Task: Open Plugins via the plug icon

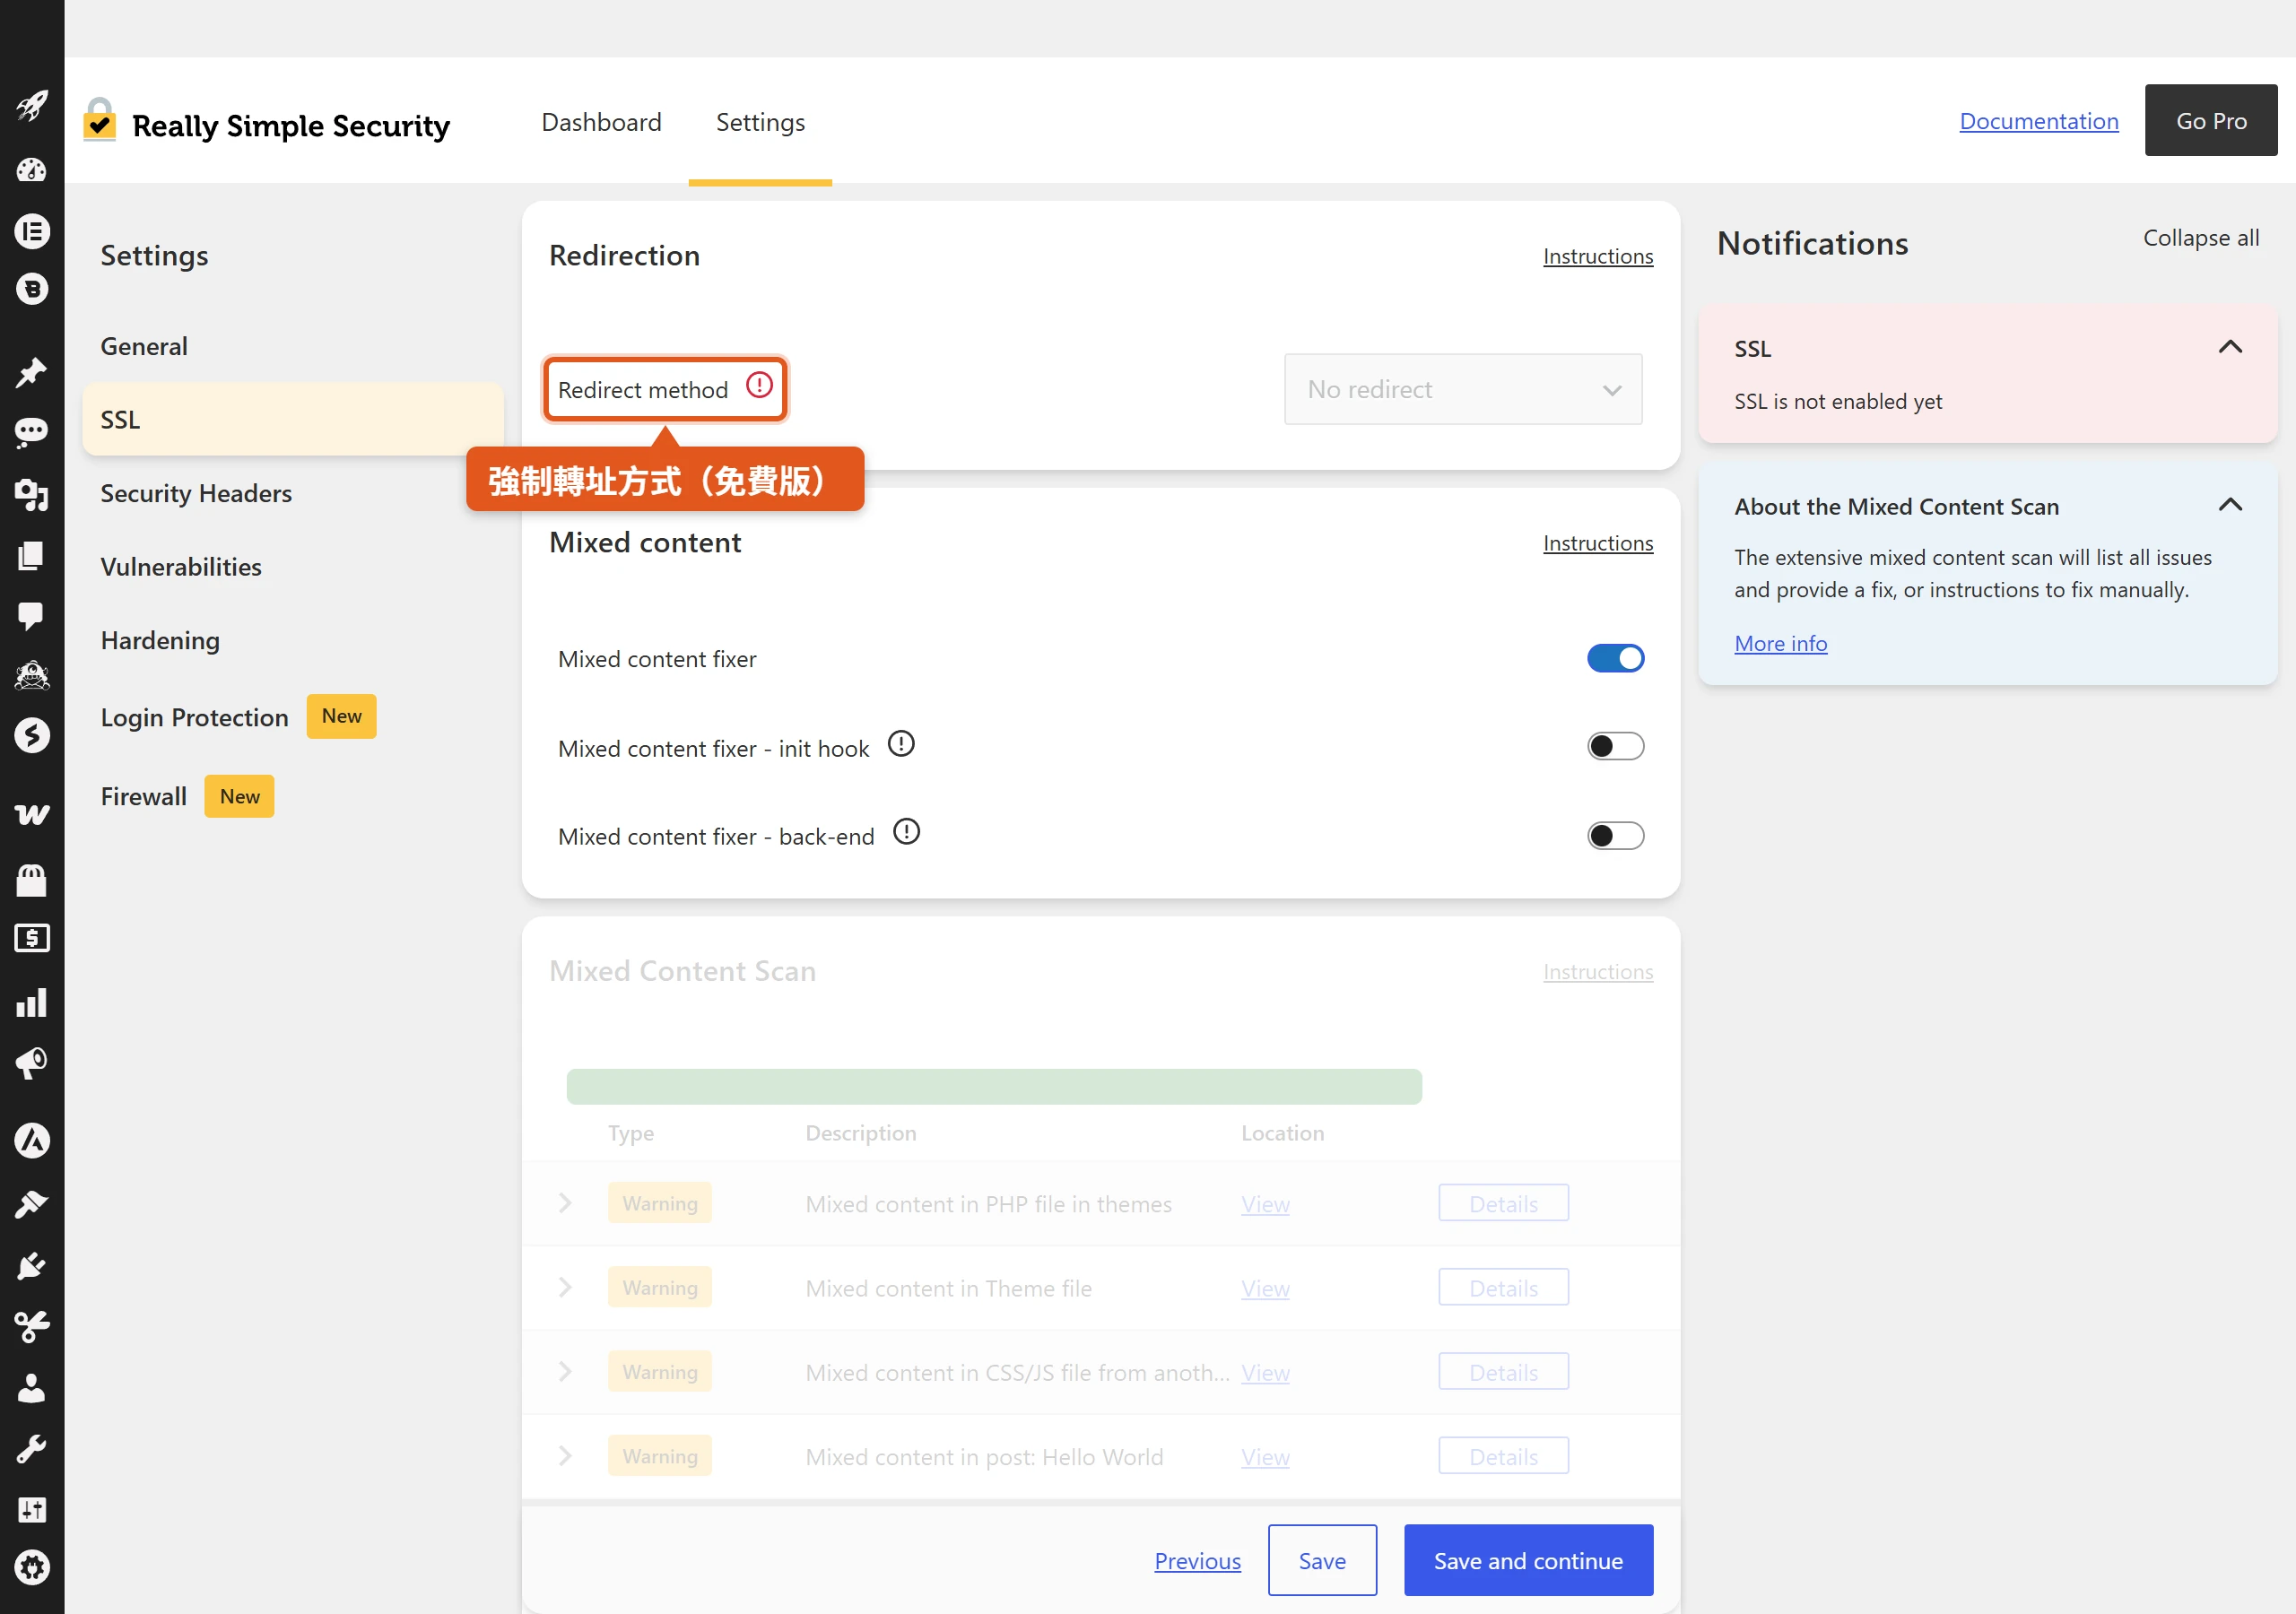Action: 32,1266
